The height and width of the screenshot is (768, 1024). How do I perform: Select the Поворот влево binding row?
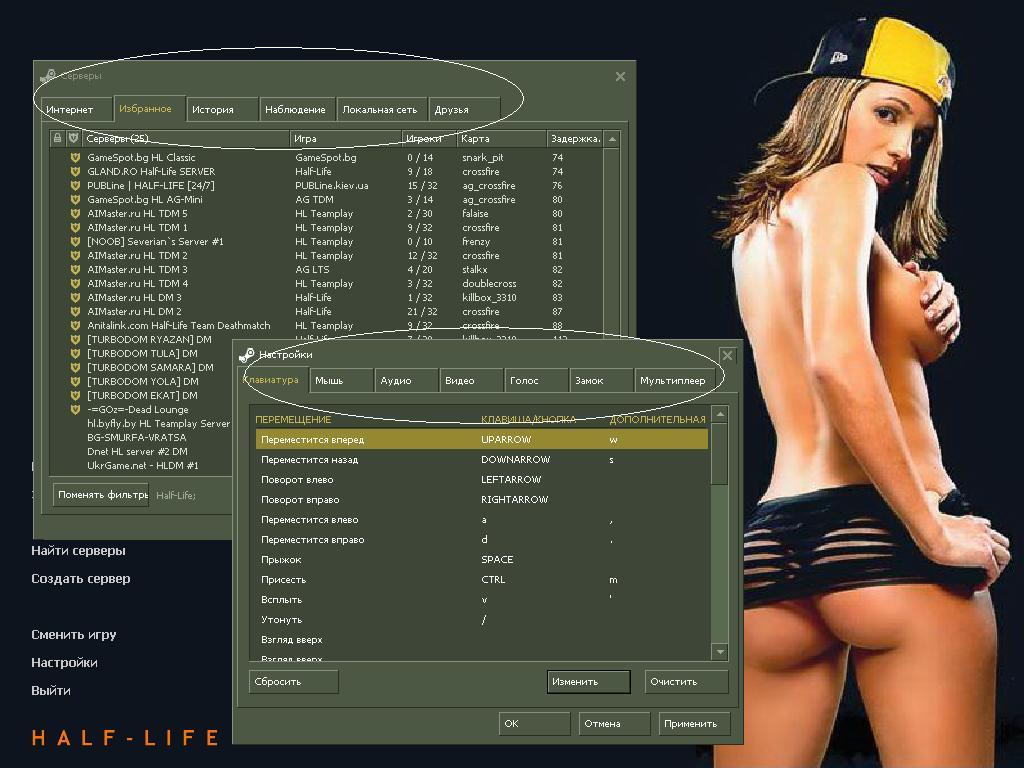click(x=482, y=479)
